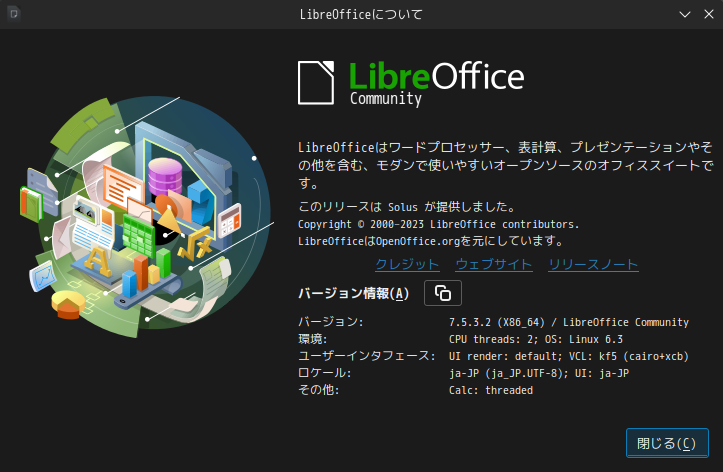Click the 環境: row label

coord(313,339)
